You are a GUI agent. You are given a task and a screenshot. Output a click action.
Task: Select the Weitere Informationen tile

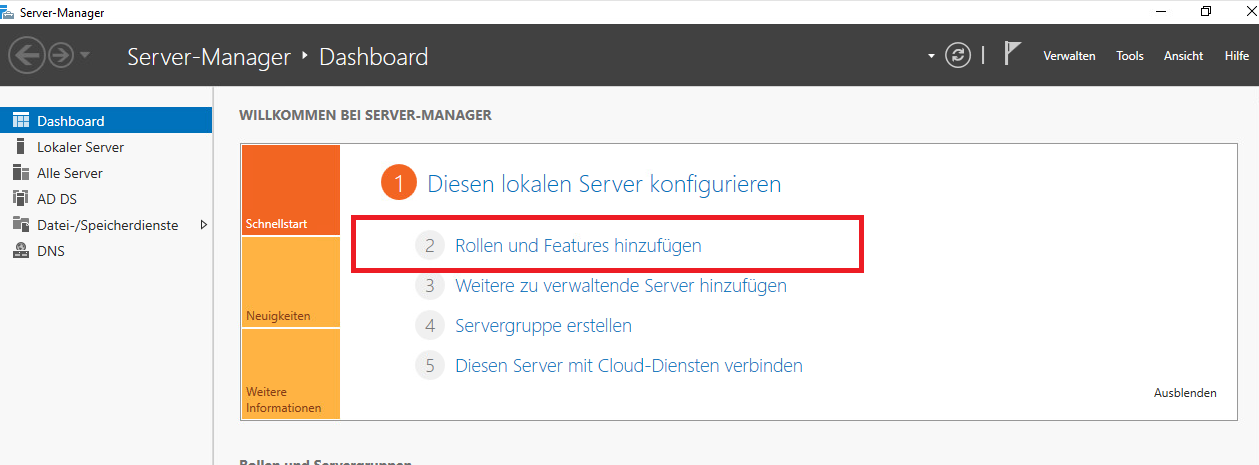pyautogui.click(x=290, y=375)
